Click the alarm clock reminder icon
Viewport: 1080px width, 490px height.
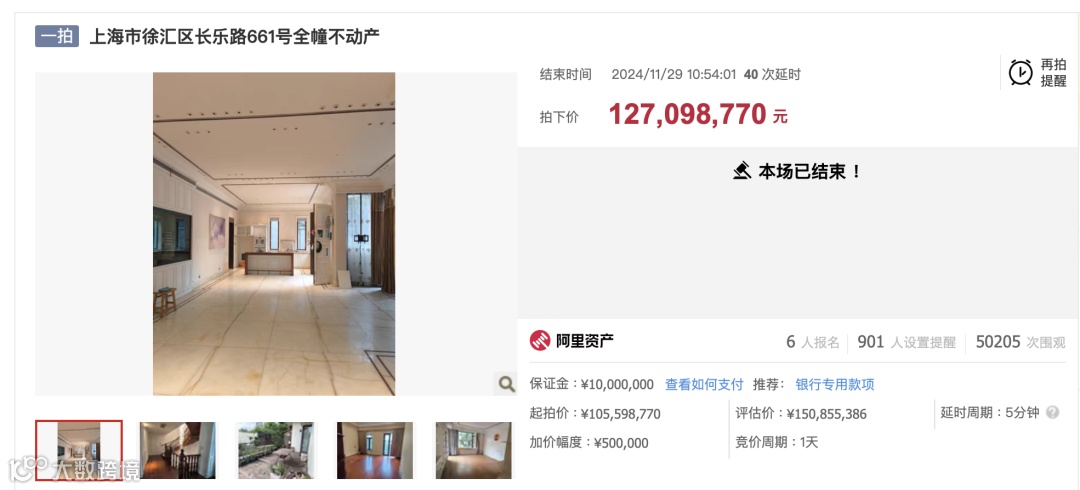pos(1021,72)
